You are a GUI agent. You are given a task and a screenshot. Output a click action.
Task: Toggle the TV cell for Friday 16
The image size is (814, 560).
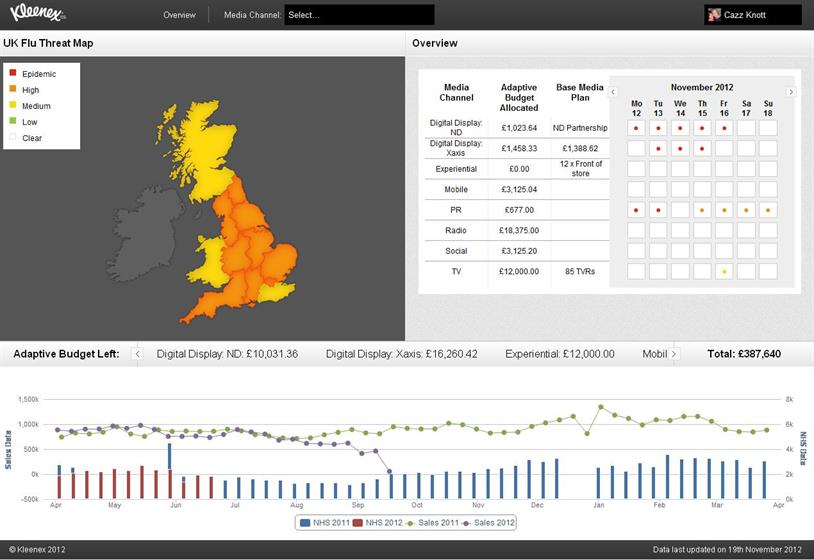724,271
